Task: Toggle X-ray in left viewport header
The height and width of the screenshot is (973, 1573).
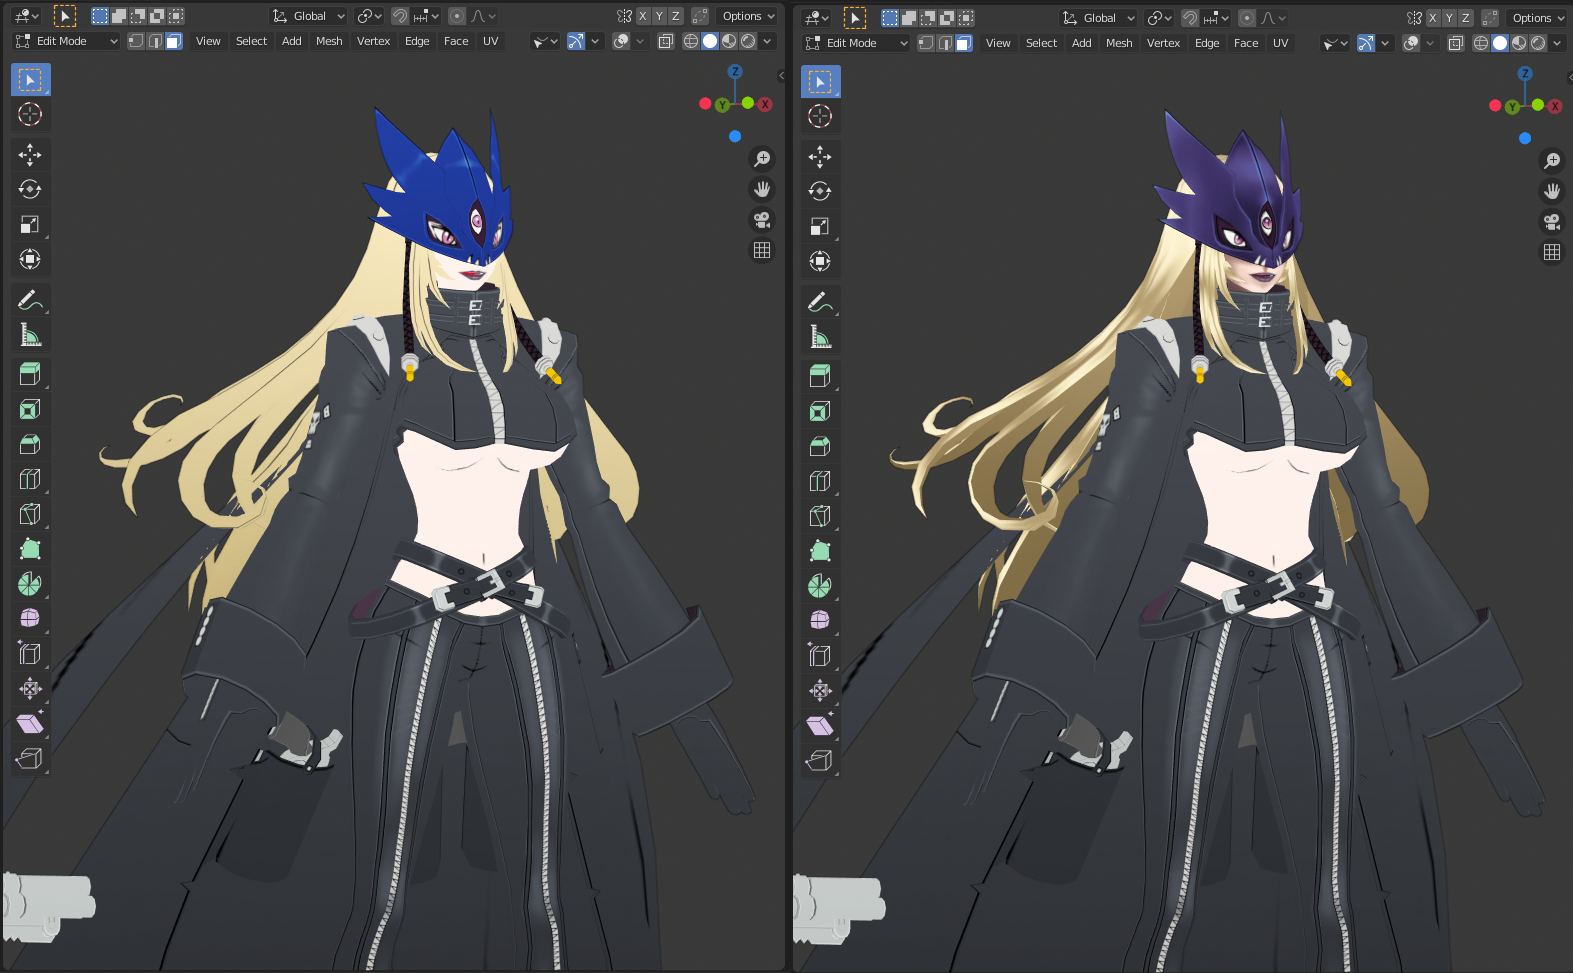Action: point(666,41)
